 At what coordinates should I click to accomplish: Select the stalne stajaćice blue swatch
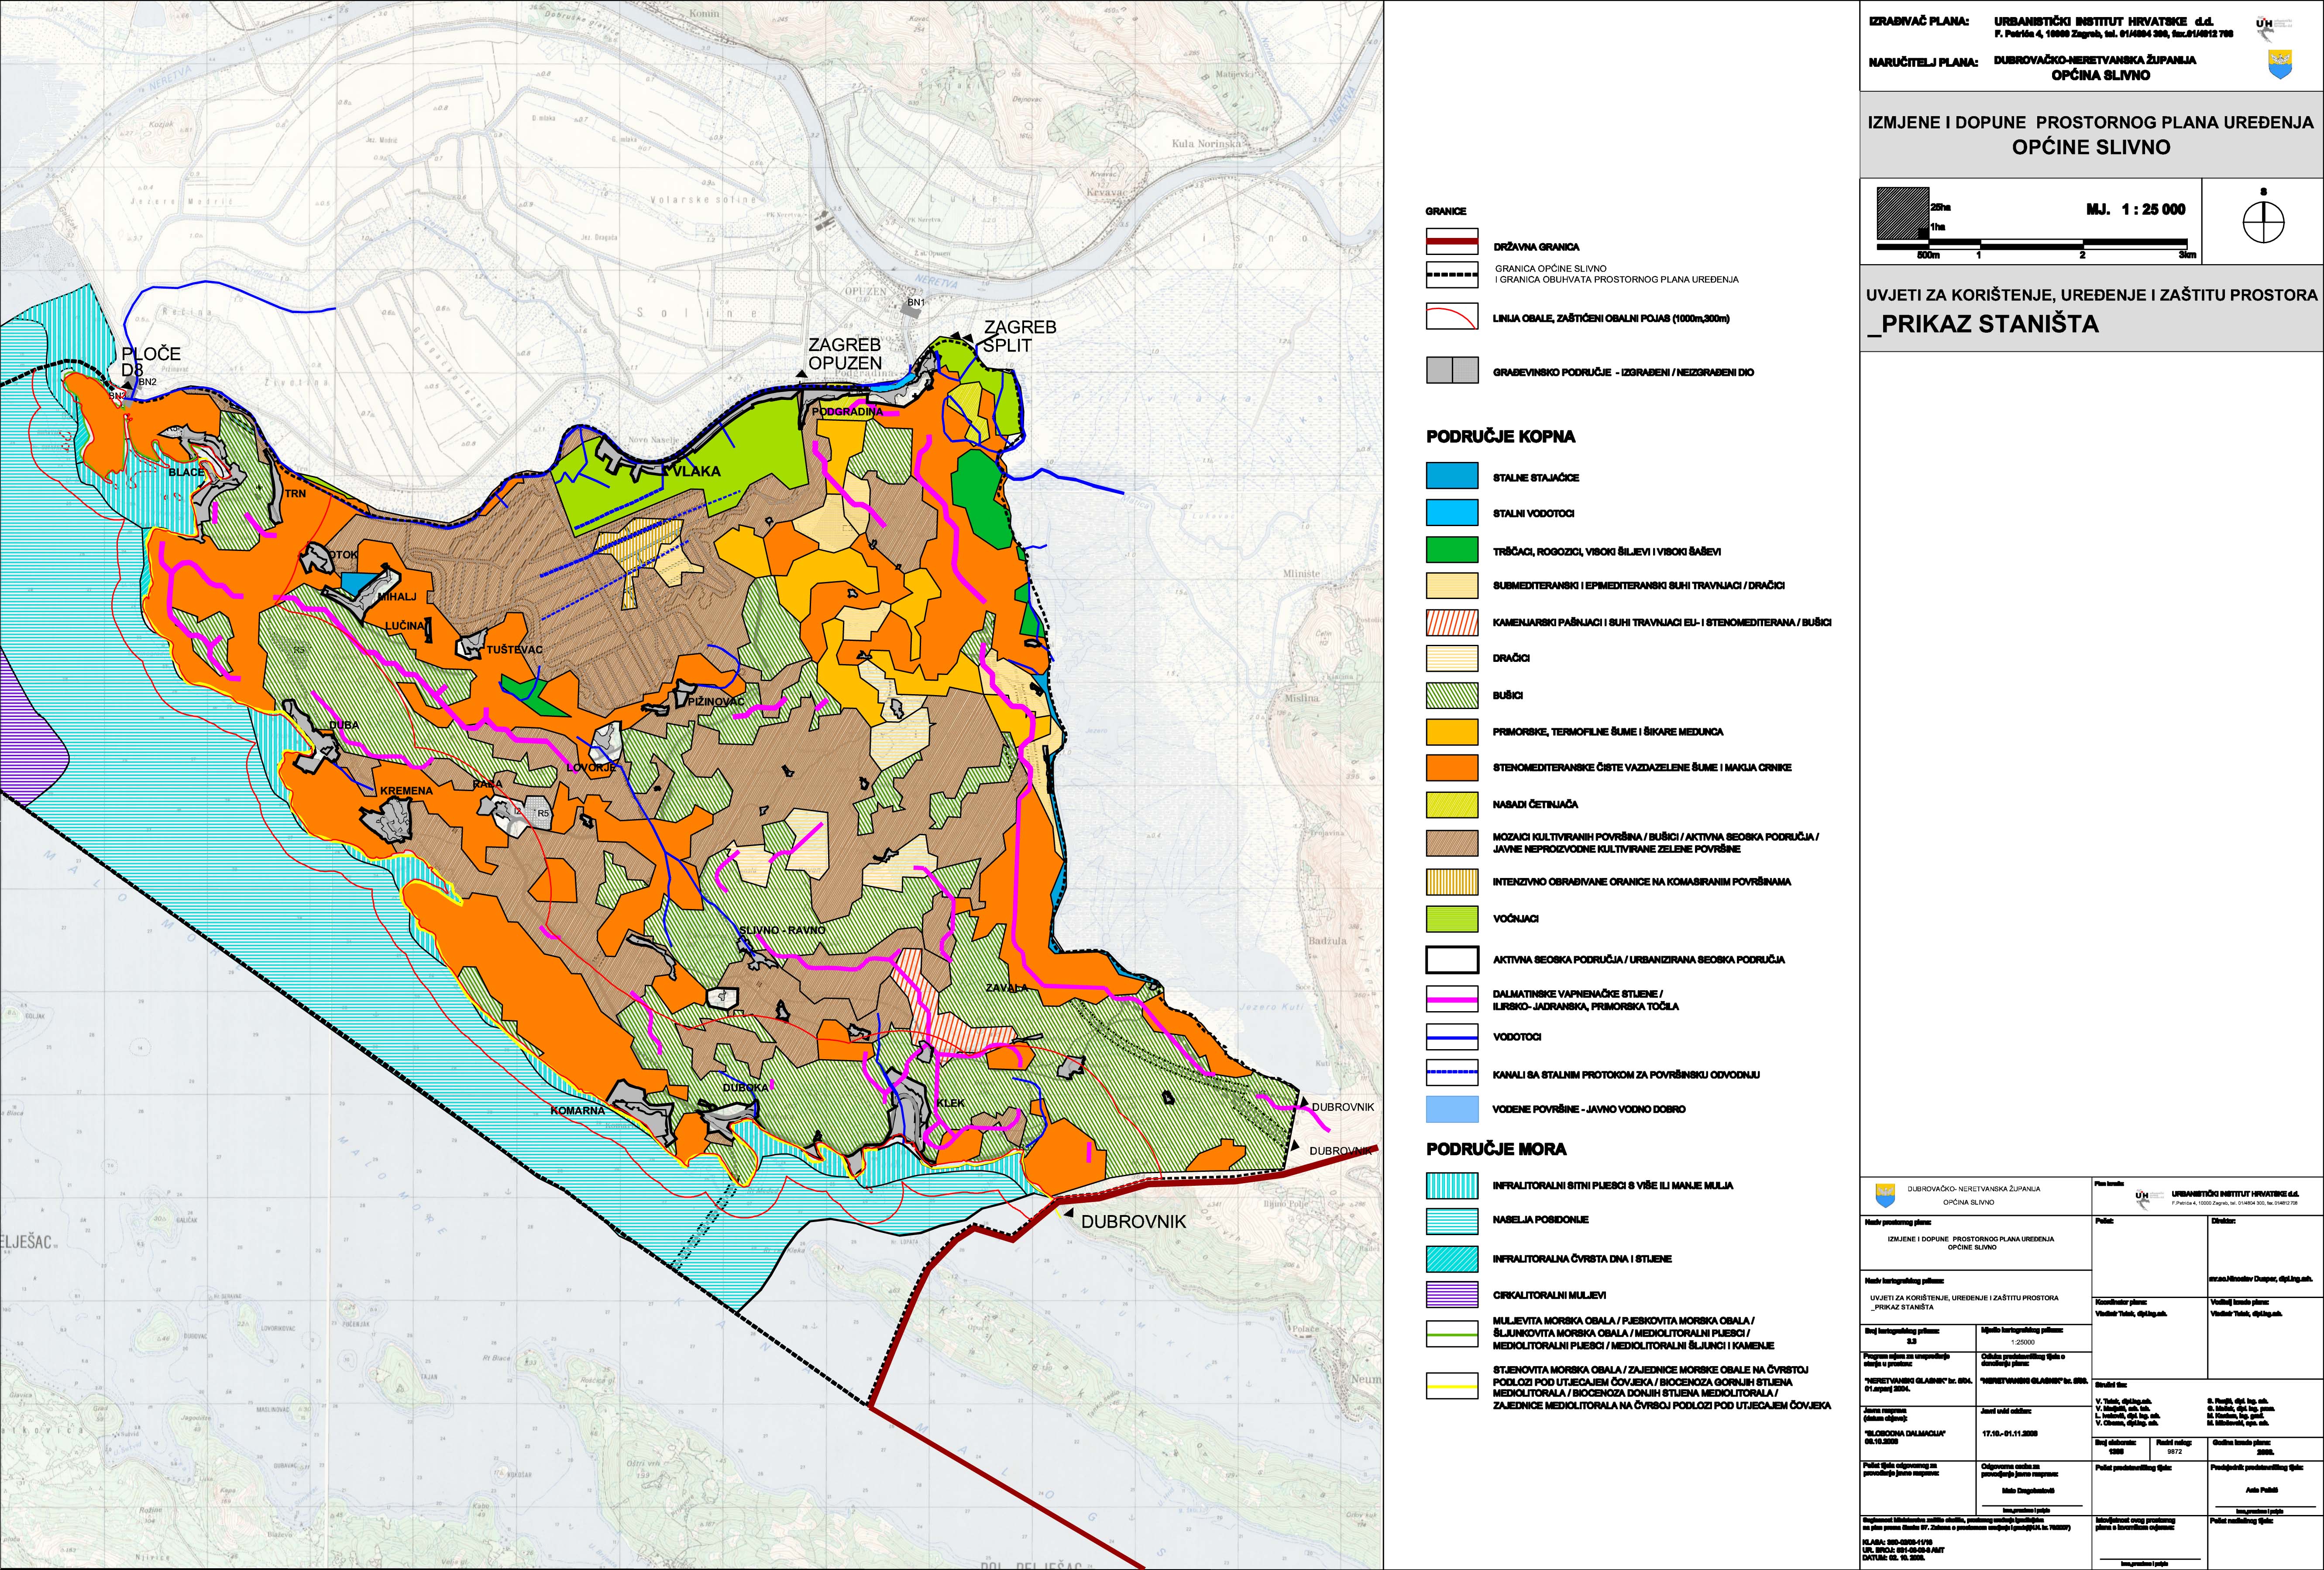1452,476
